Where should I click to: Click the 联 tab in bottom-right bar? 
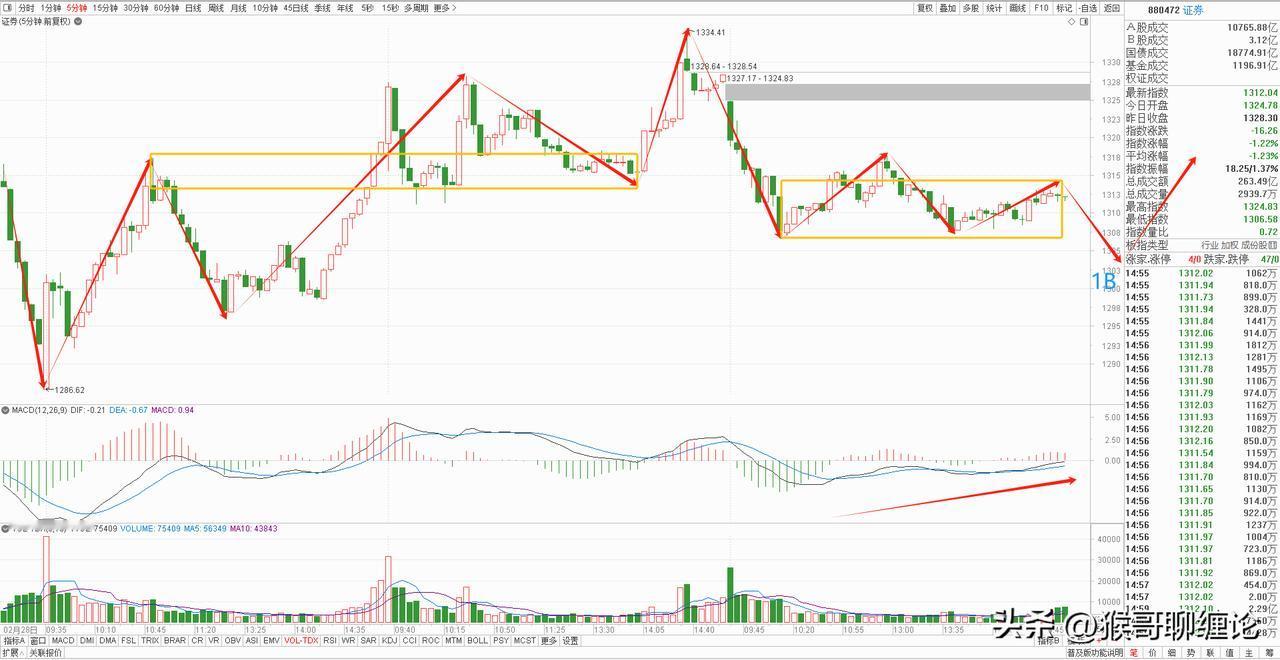[x=1210, y=653]
